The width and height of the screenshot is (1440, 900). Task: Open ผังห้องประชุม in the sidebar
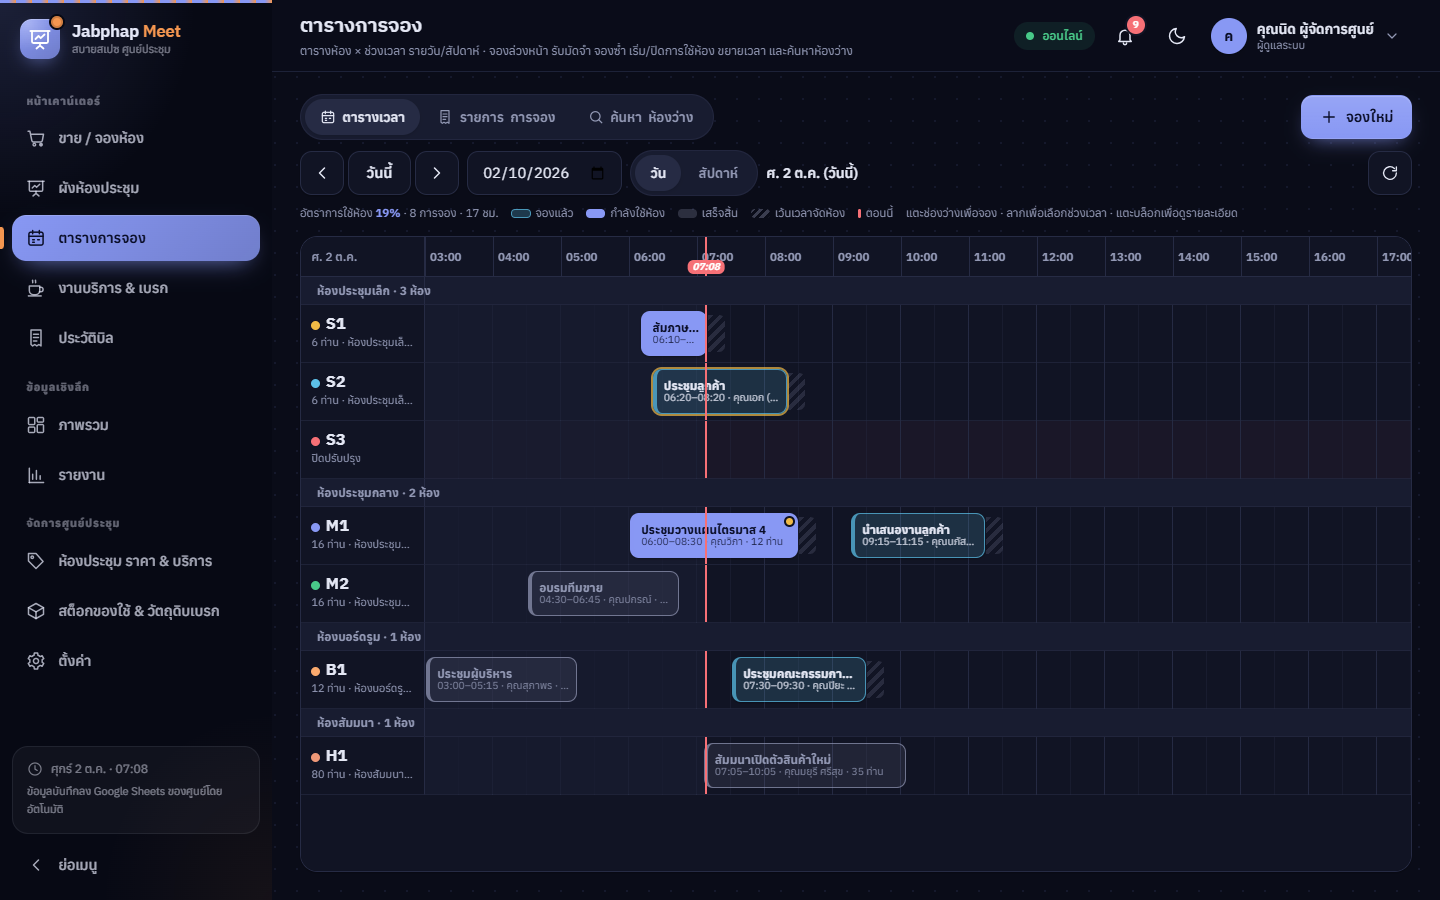click(136, 188)
